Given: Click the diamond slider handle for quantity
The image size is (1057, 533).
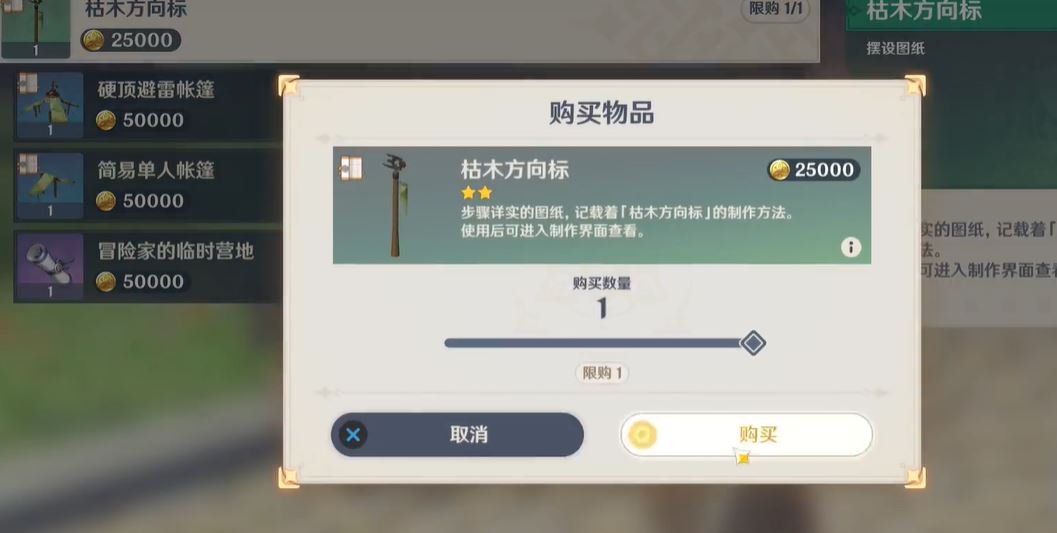Looking at the screenshot, I should 752,343.
